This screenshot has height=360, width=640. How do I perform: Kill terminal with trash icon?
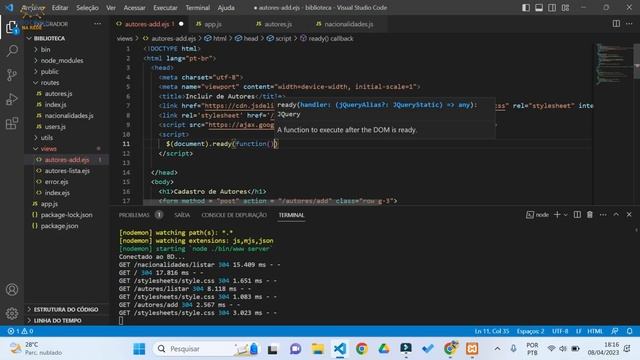click(x=590, y=215)
